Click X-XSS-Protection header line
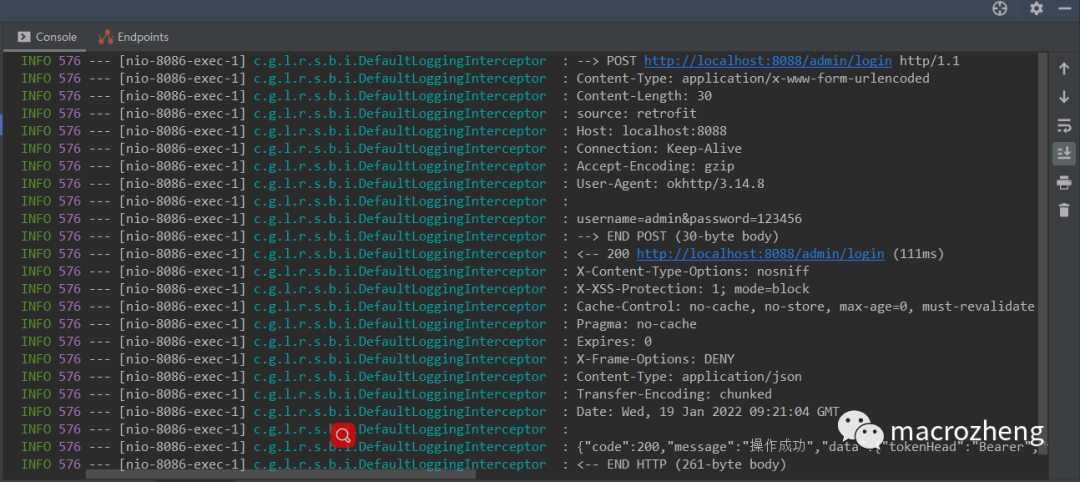 (x=693, y=289)
